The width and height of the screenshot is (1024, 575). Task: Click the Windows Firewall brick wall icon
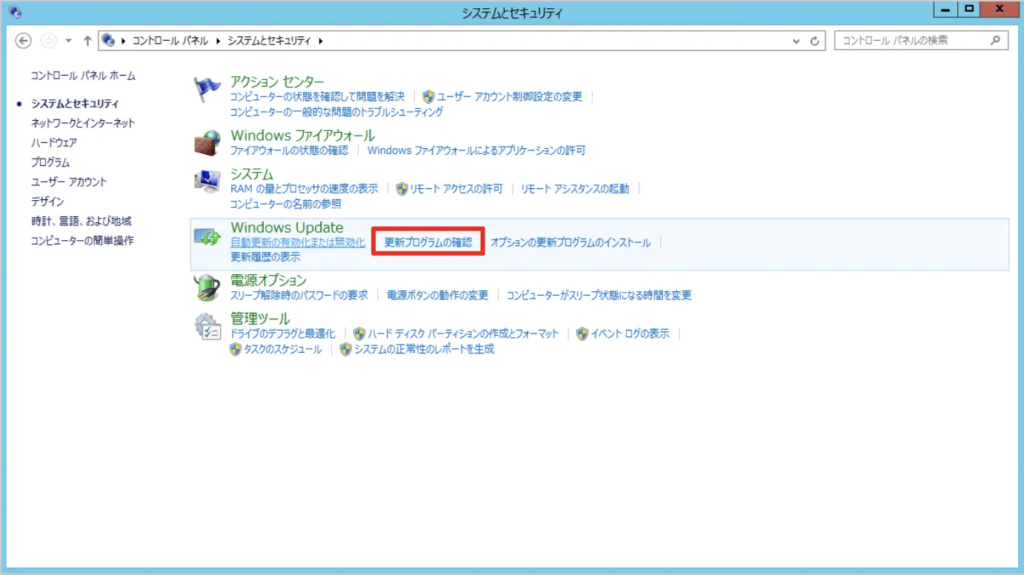click(207, 142)
